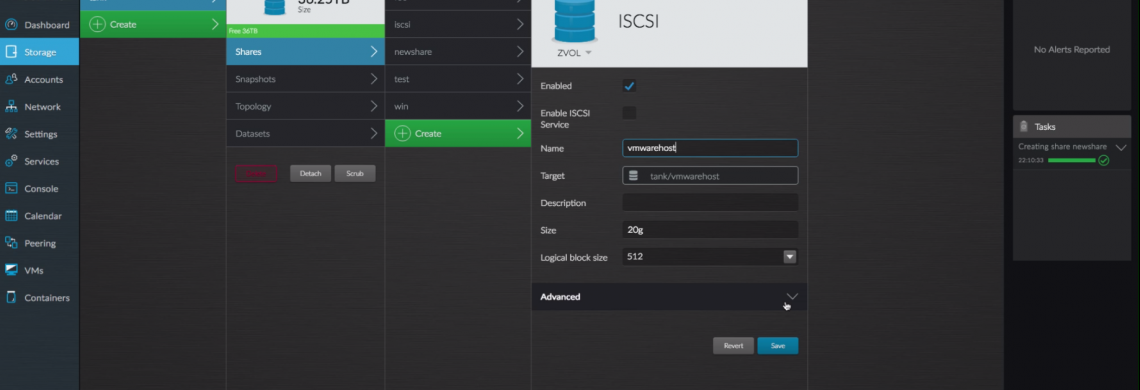Open the Console icon
The image size is (1140, 390).
pyautogui.click(x=11, y=188)
